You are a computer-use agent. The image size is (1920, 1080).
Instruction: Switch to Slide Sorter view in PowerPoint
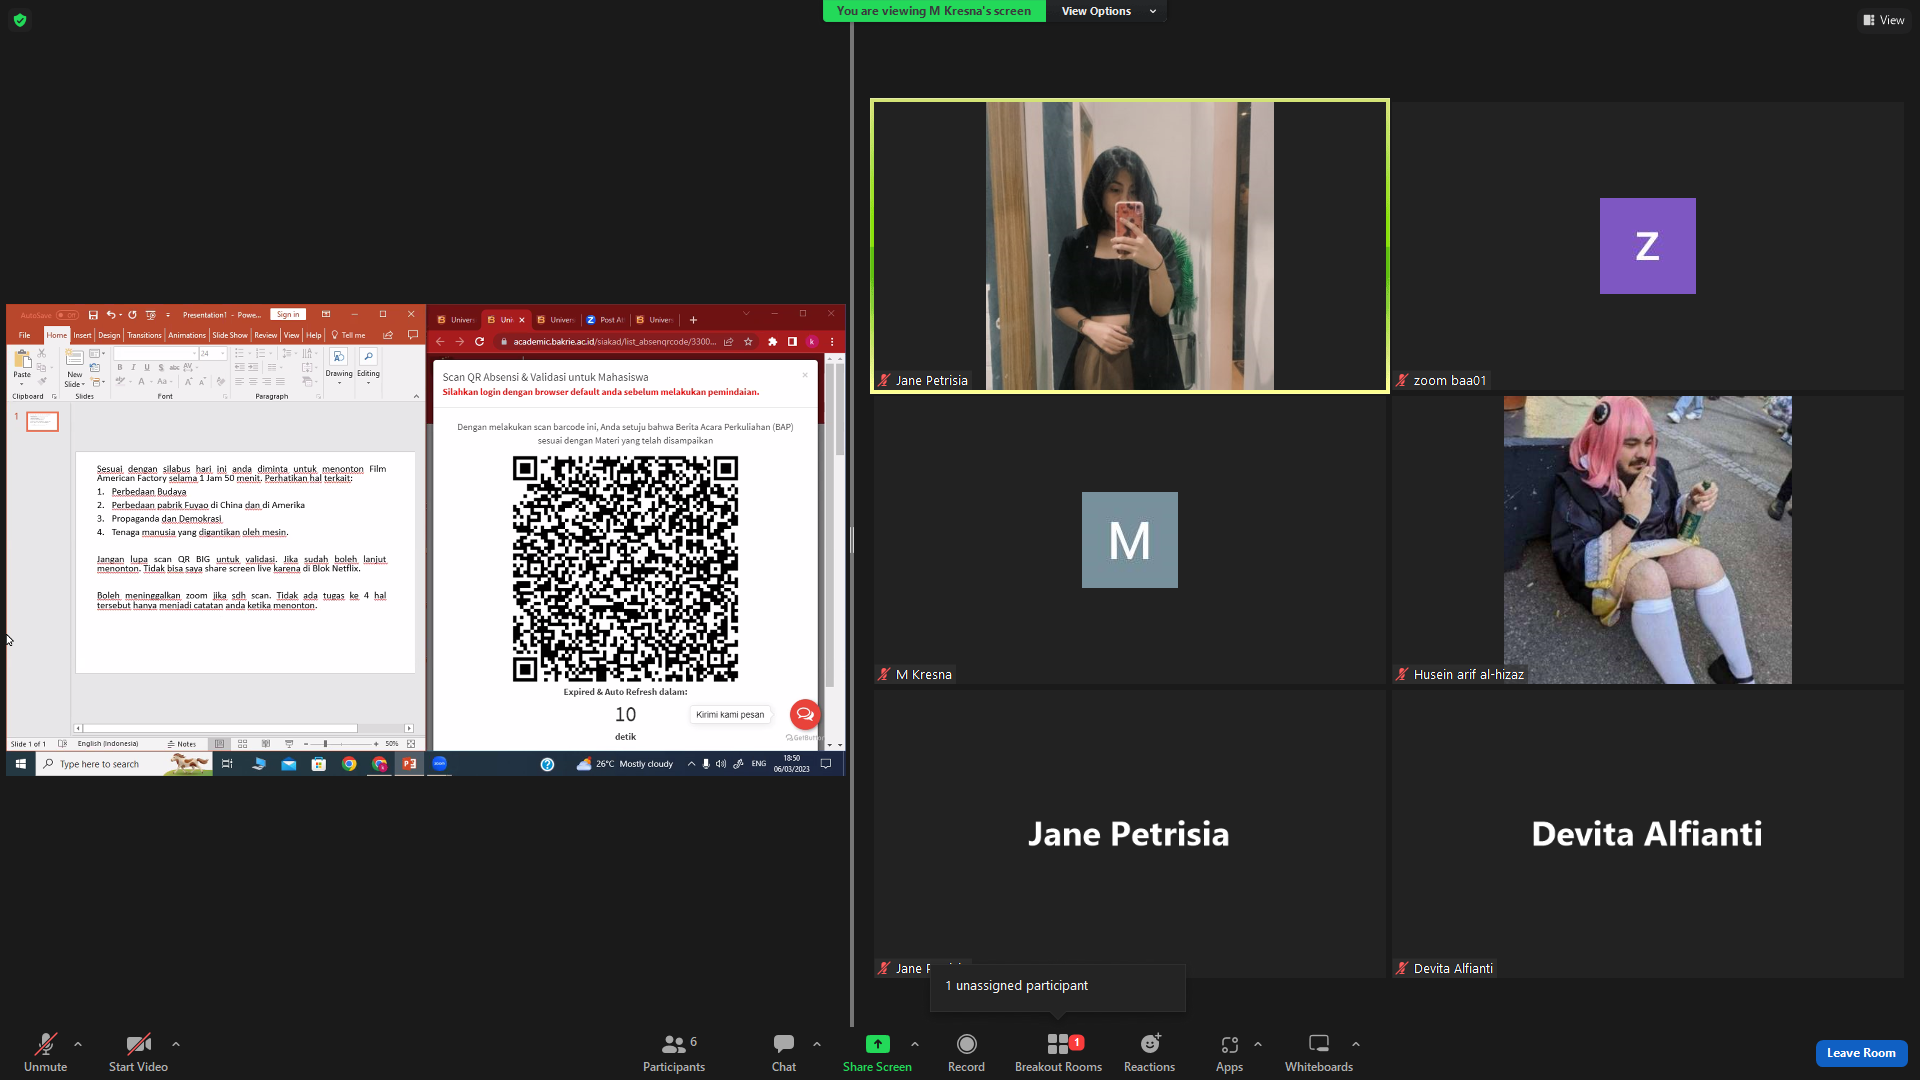click(242, 744)
